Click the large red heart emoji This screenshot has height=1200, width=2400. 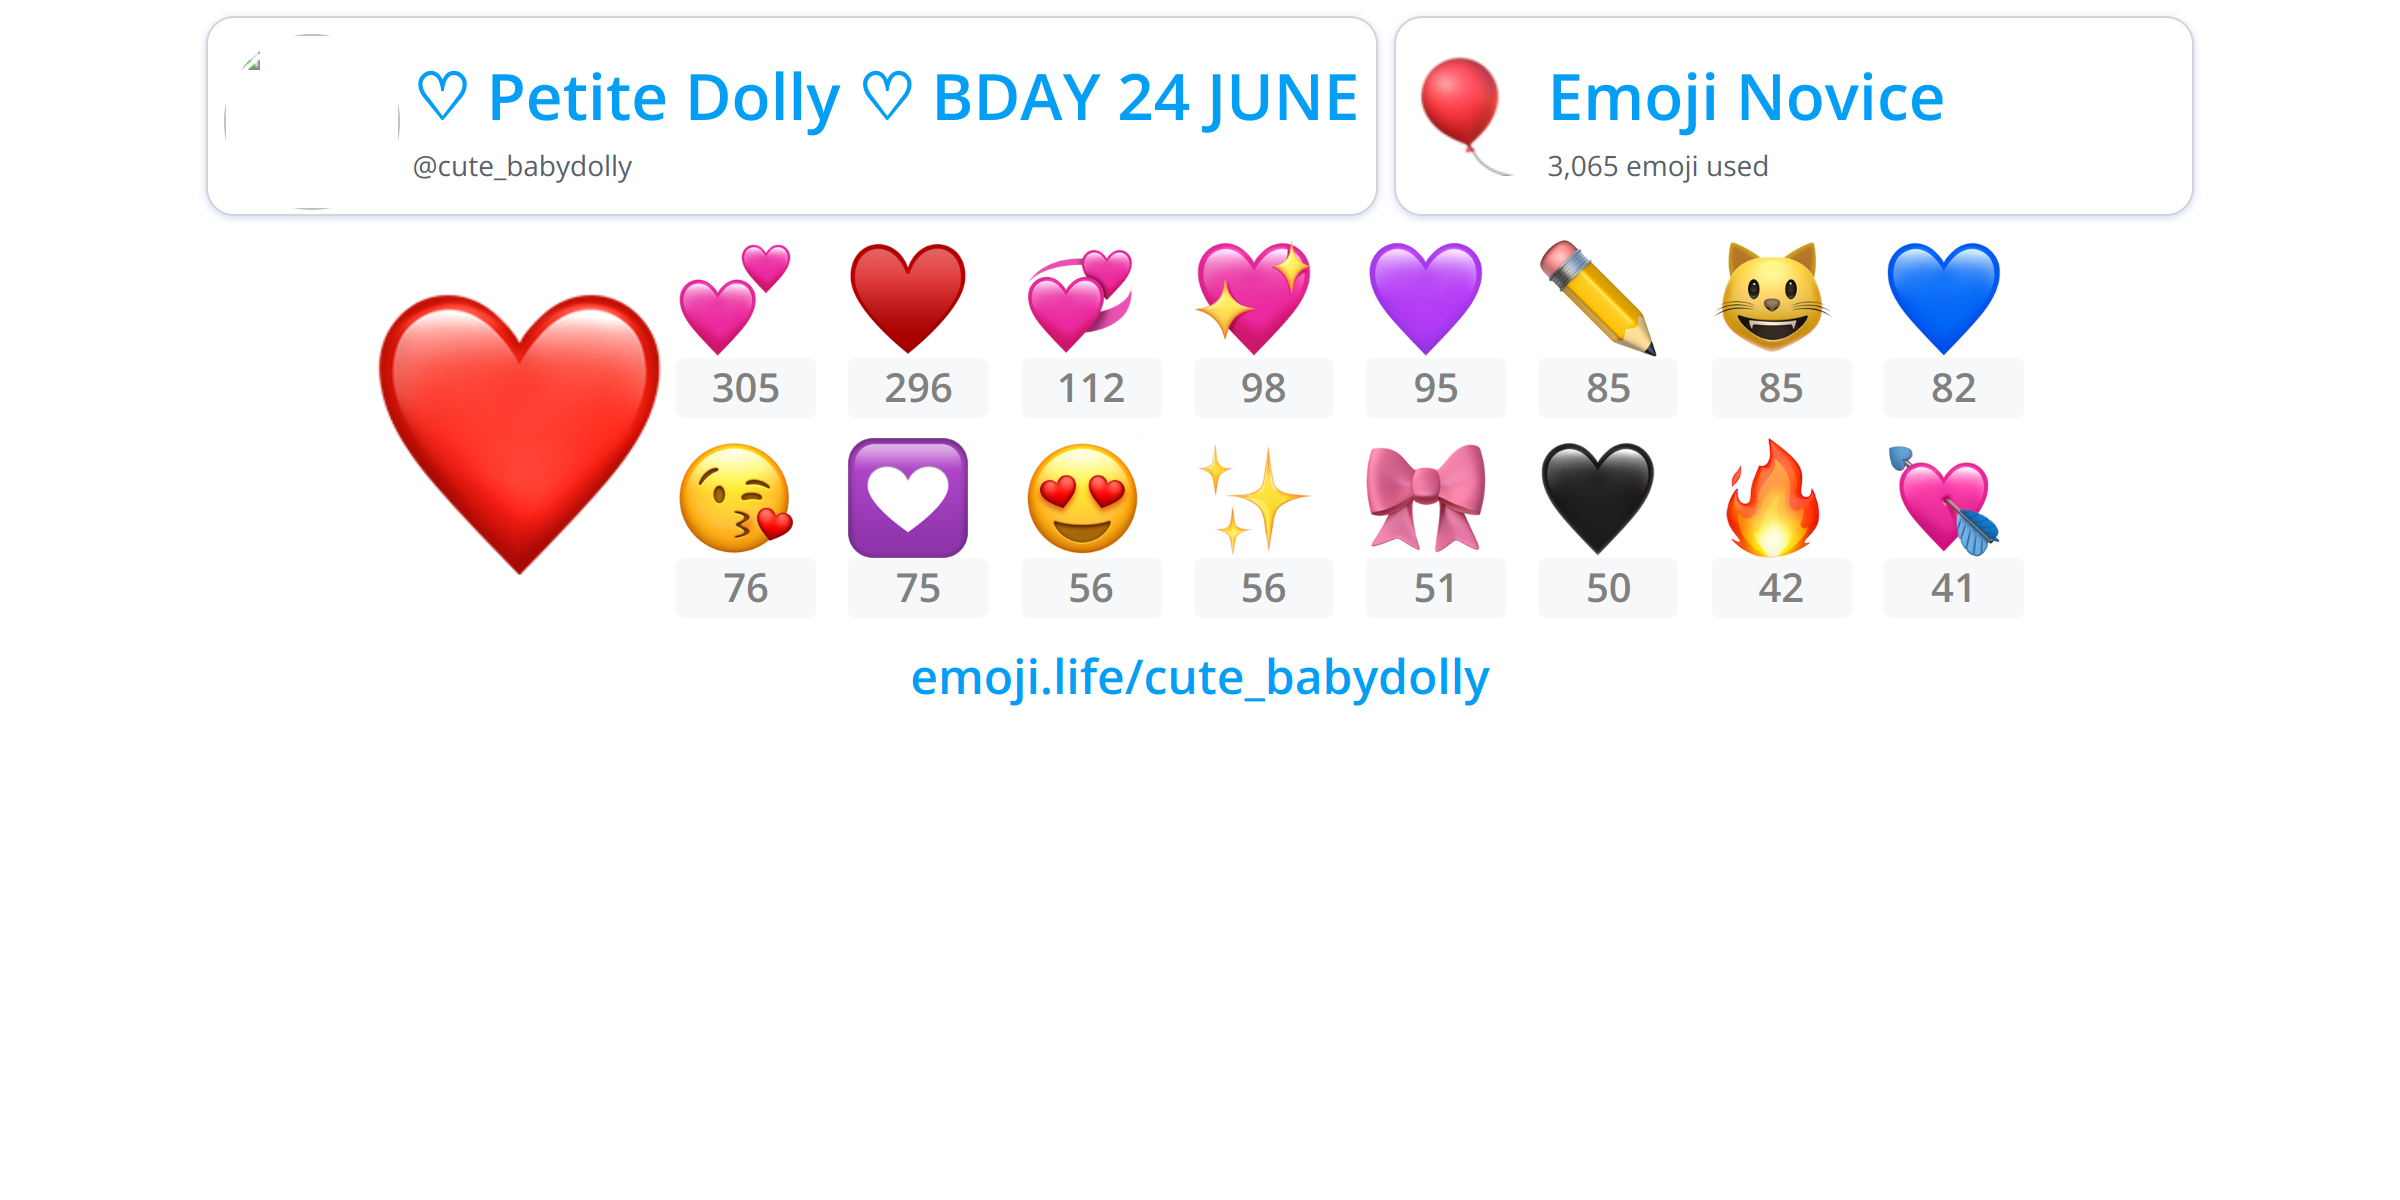519,434
